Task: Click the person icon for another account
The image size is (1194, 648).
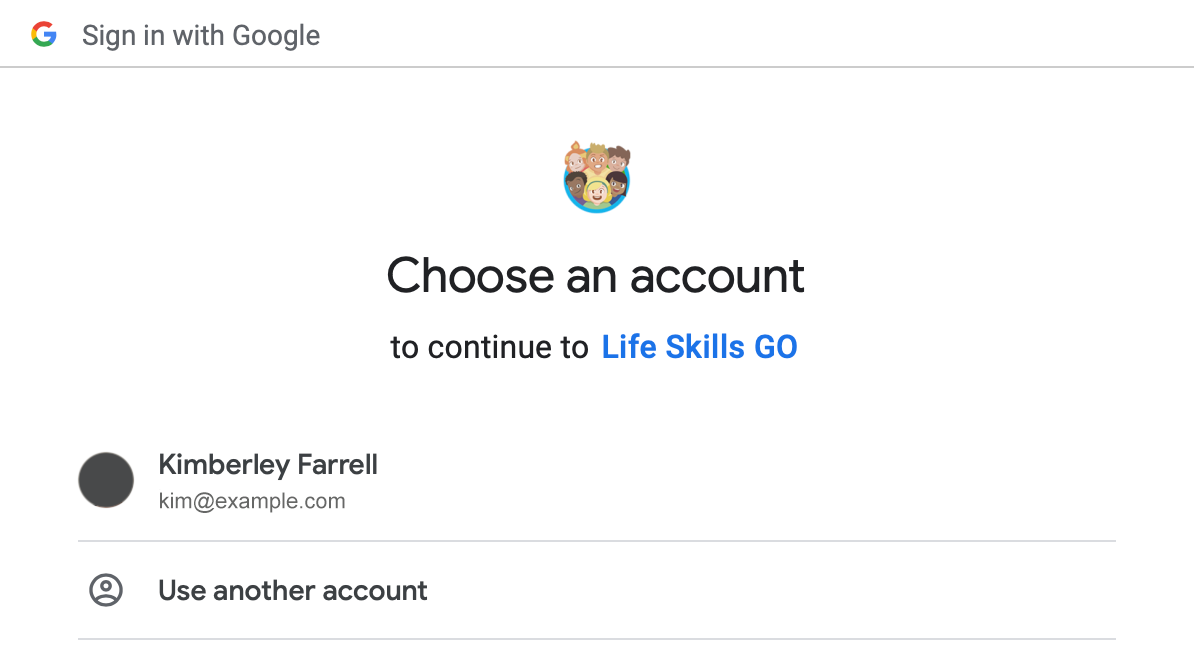Action: pyautogui.click(x=106, y=590)
